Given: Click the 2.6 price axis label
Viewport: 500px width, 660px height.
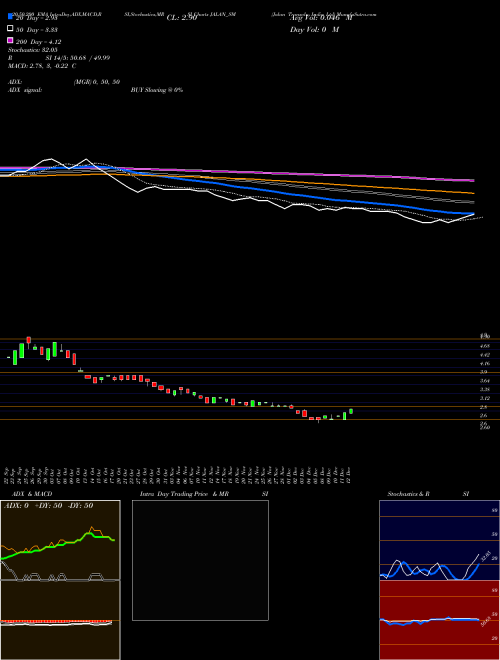Looking at the screenshot, I should tap(484, 415).
